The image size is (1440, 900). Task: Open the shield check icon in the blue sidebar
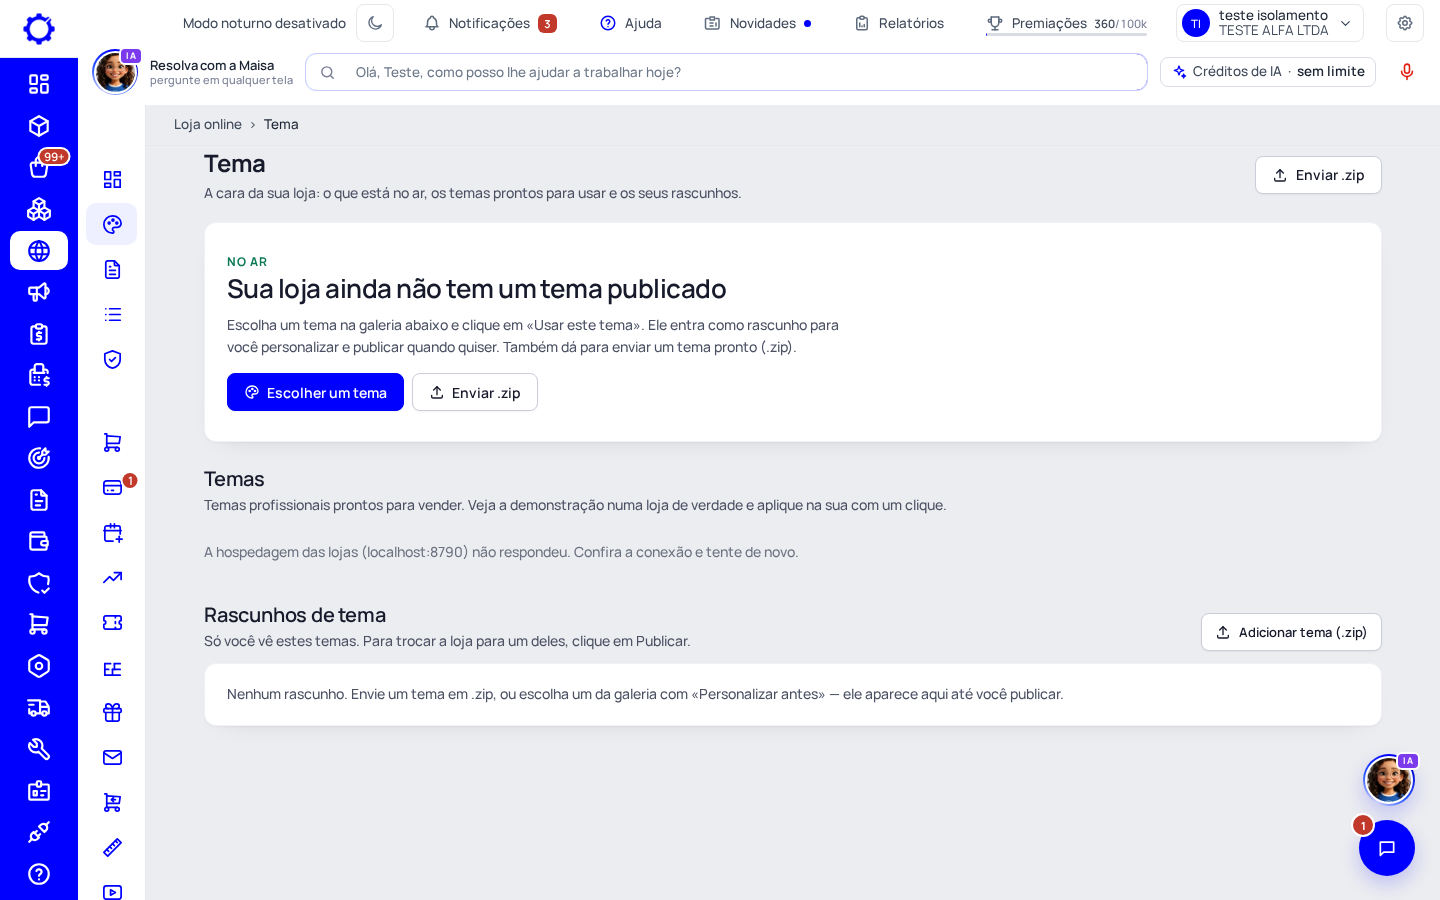(x=39, y=583)
